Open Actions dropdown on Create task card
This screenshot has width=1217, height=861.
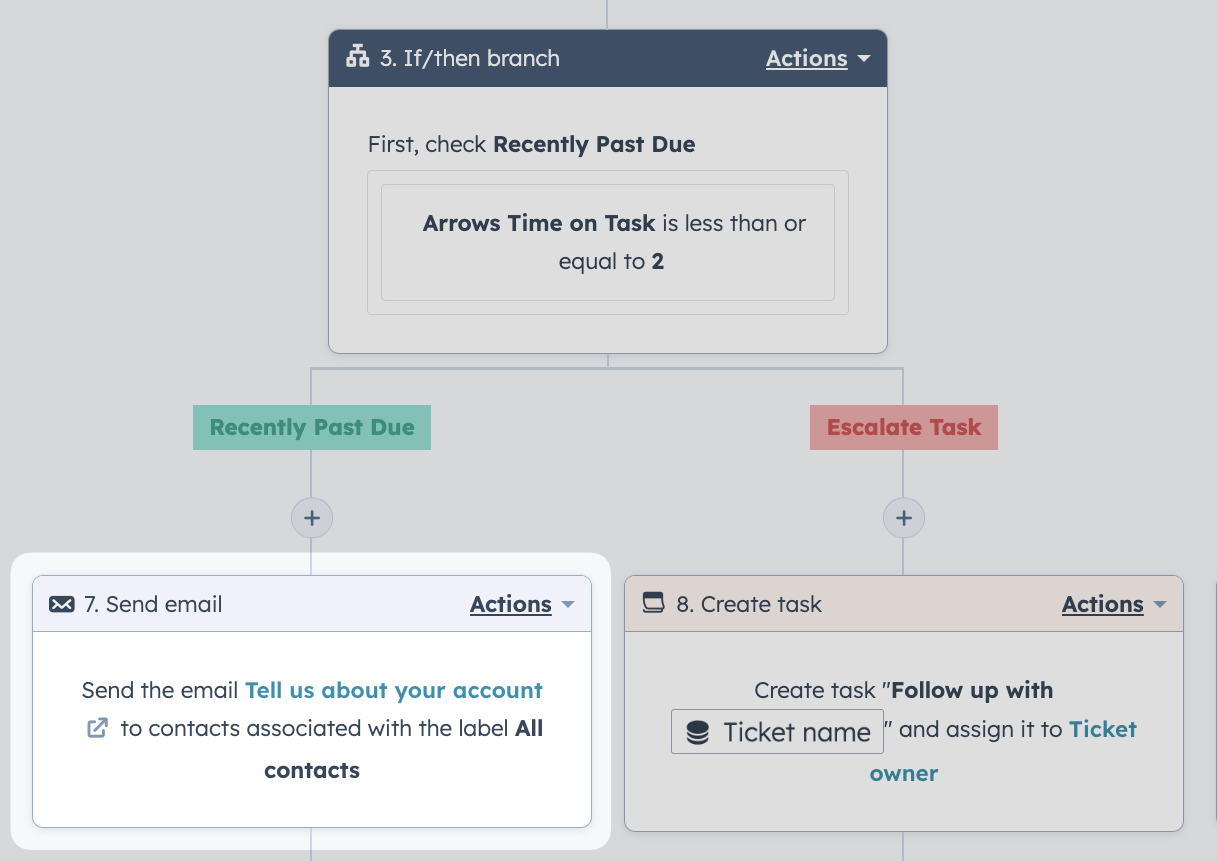click(x=1114, y=604)
